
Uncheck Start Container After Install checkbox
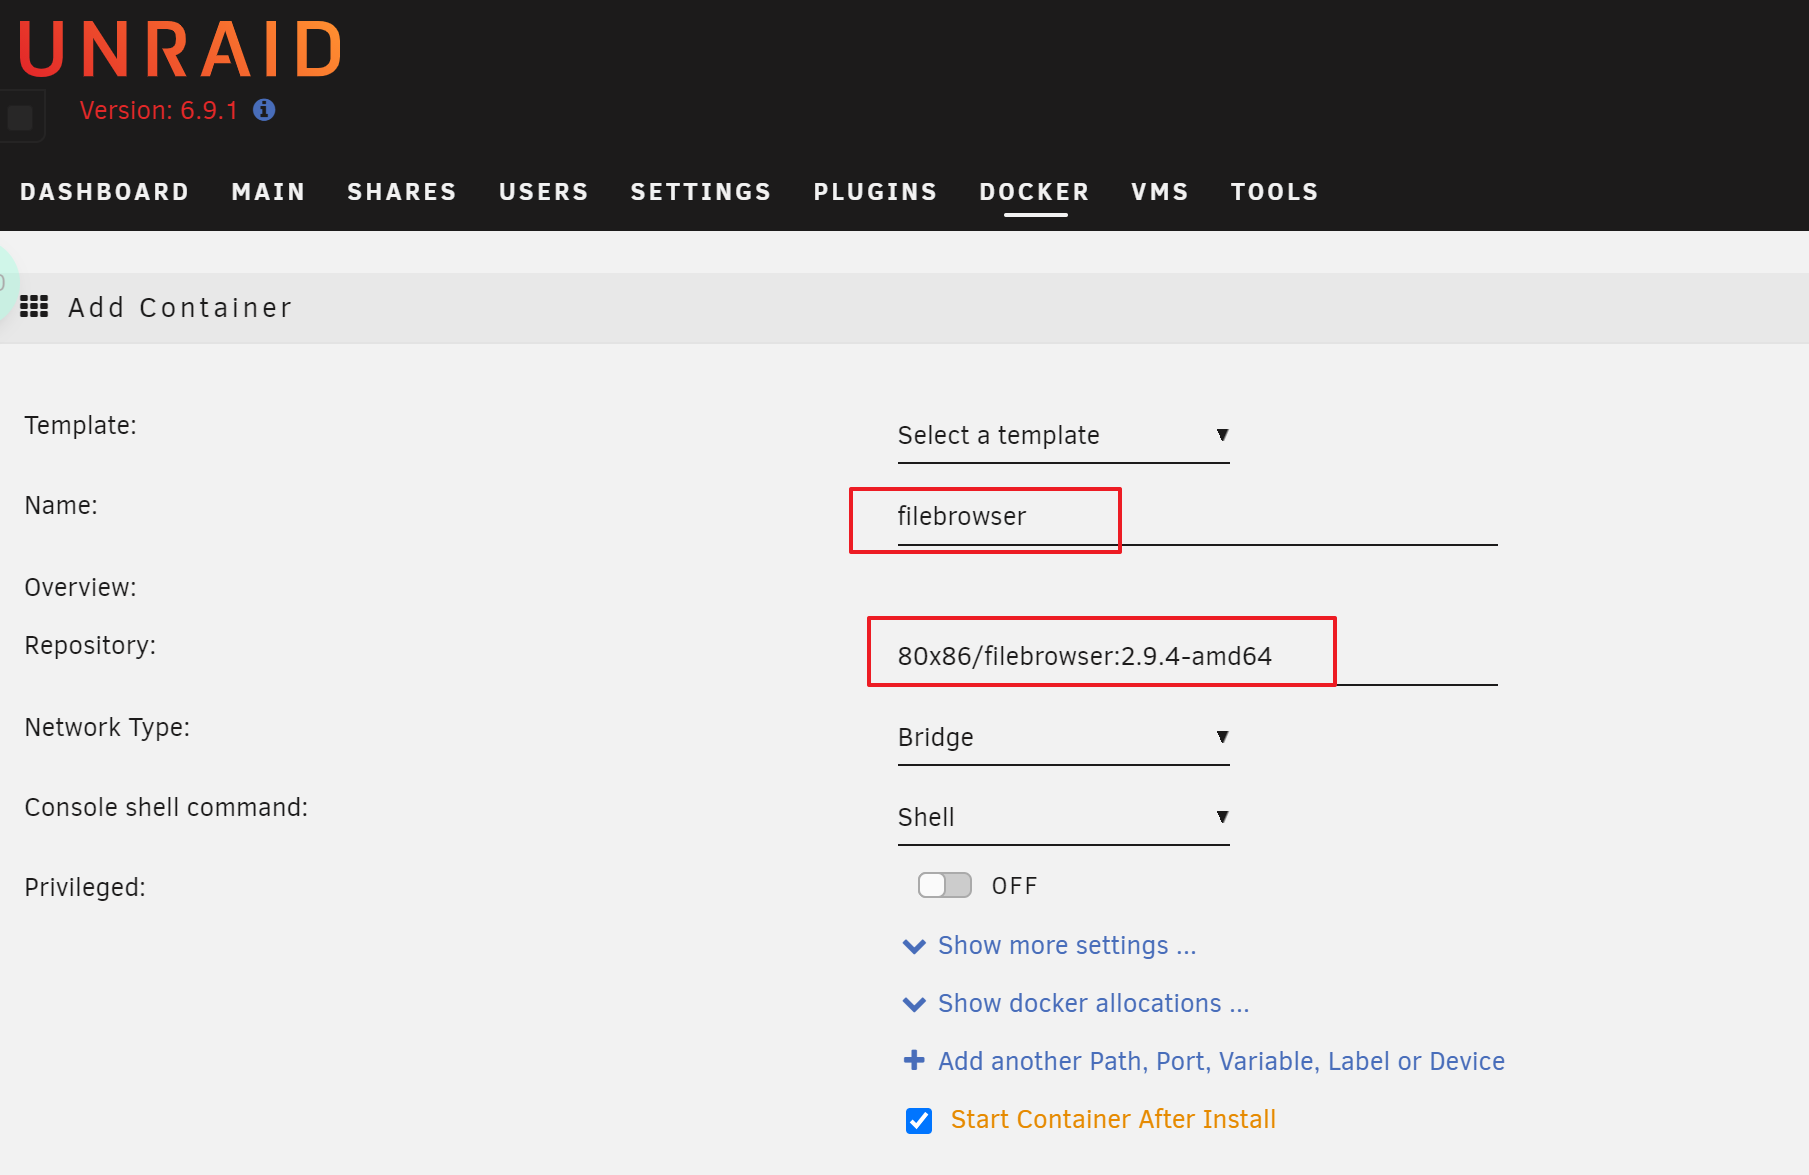[x=919, y=1121]
